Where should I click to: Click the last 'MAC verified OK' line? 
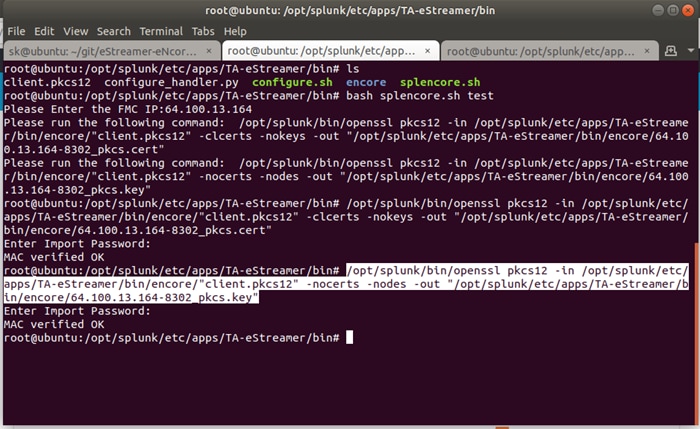[x=54, y=325]
